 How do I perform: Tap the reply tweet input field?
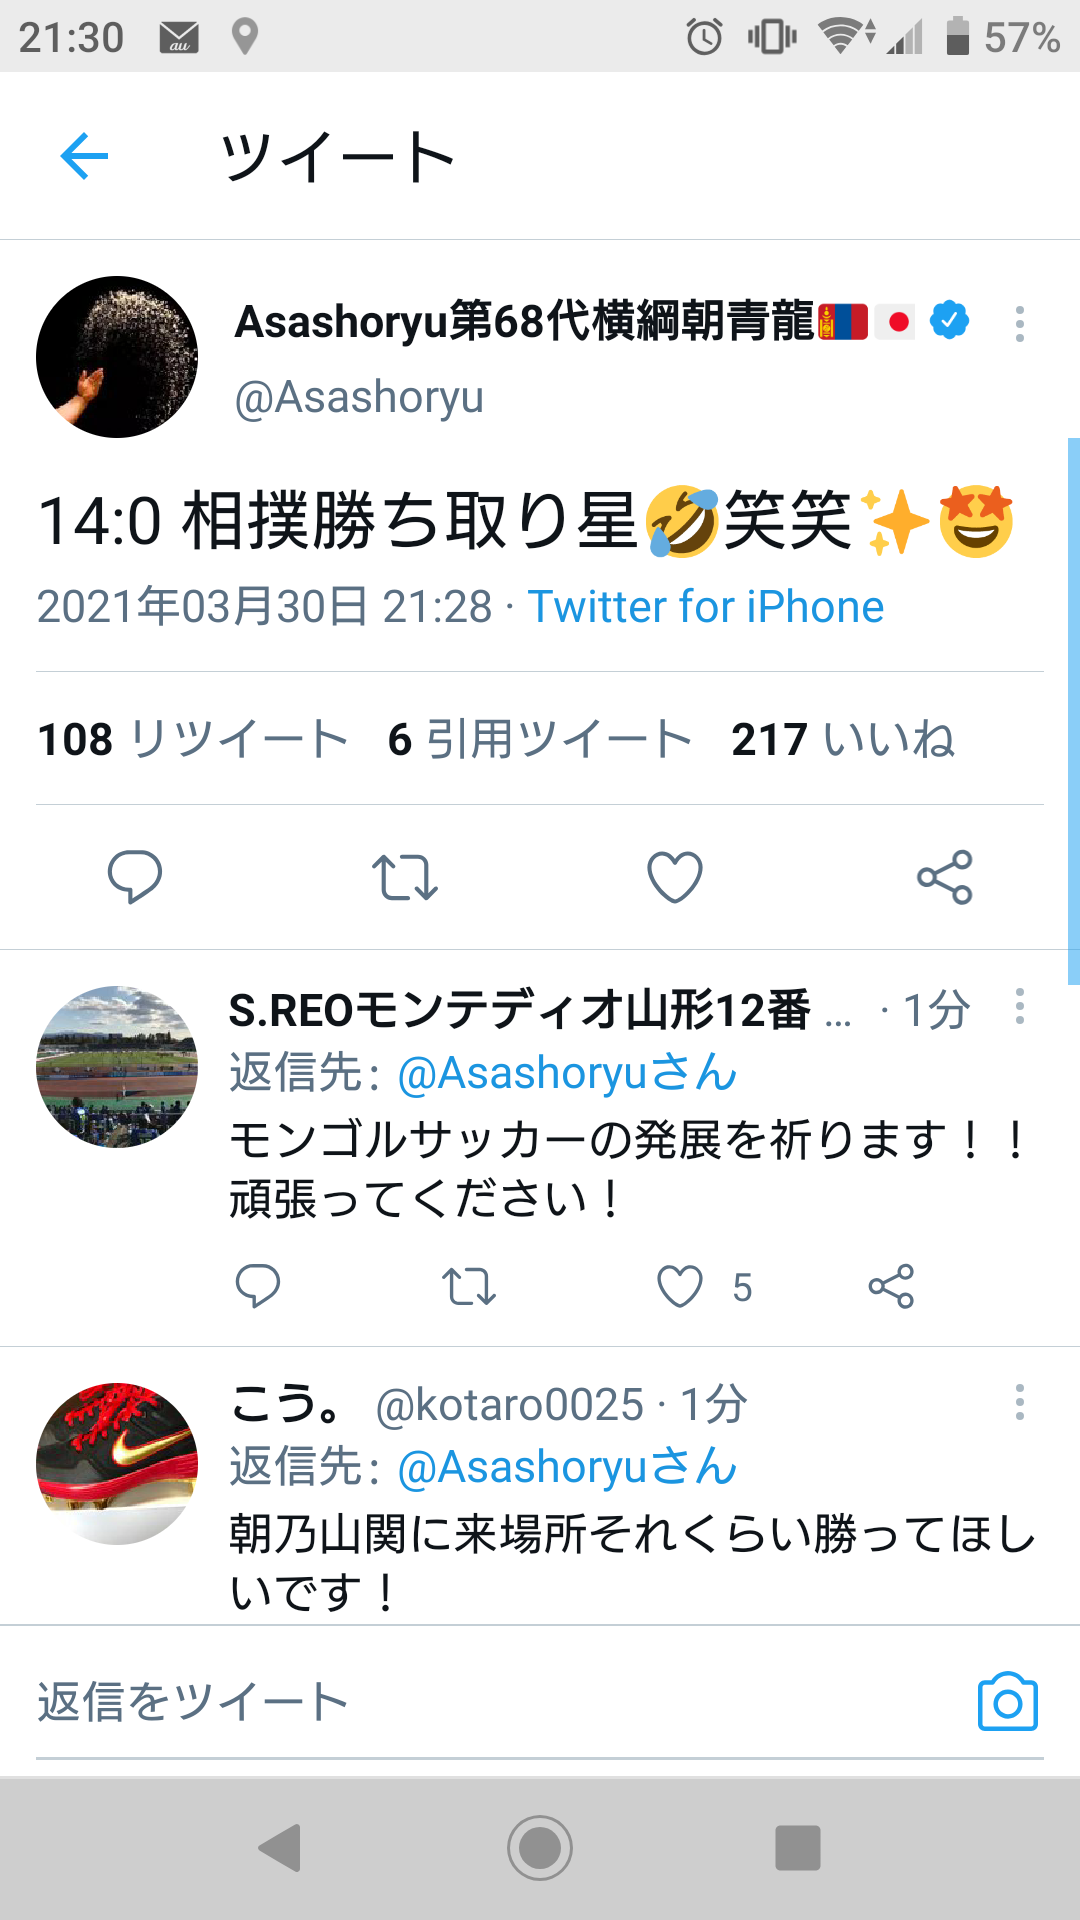point(500,1701)
